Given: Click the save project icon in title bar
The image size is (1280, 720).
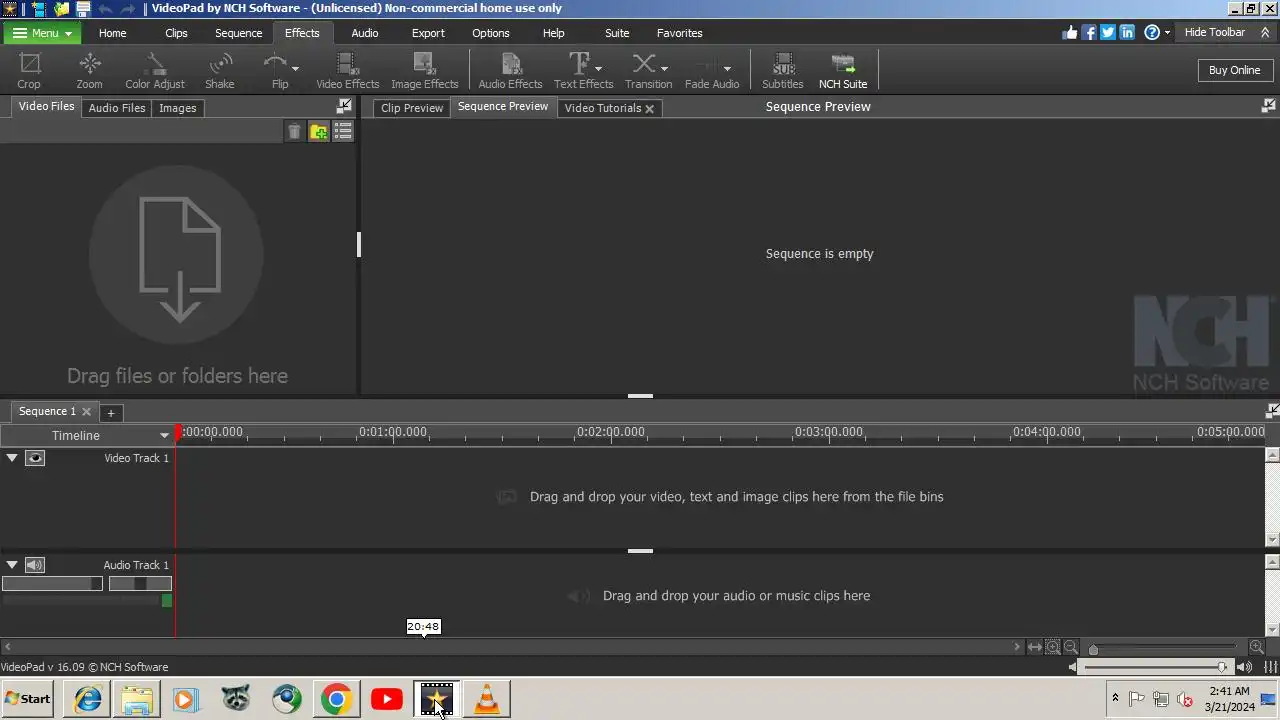Looking at the screenshot, I should point(84,9).
